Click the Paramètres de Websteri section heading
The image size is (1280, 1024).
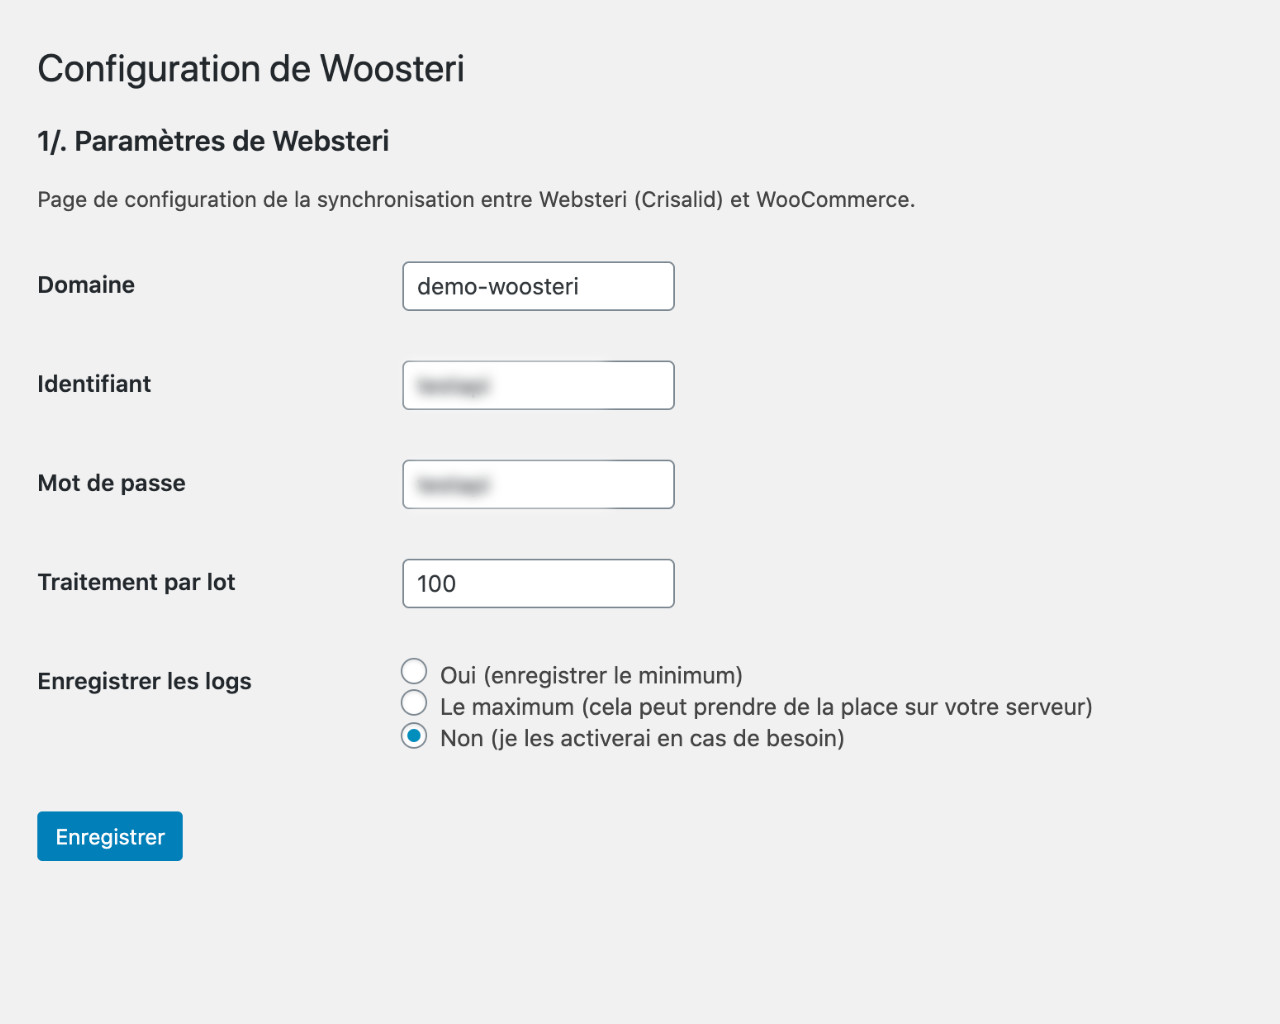point(213,141)
